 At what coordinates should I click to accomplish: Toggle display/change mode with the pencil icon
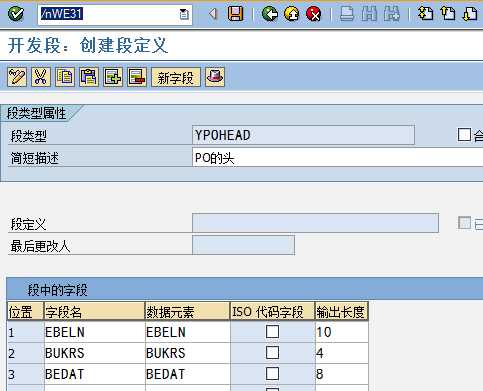click(17, 77)
